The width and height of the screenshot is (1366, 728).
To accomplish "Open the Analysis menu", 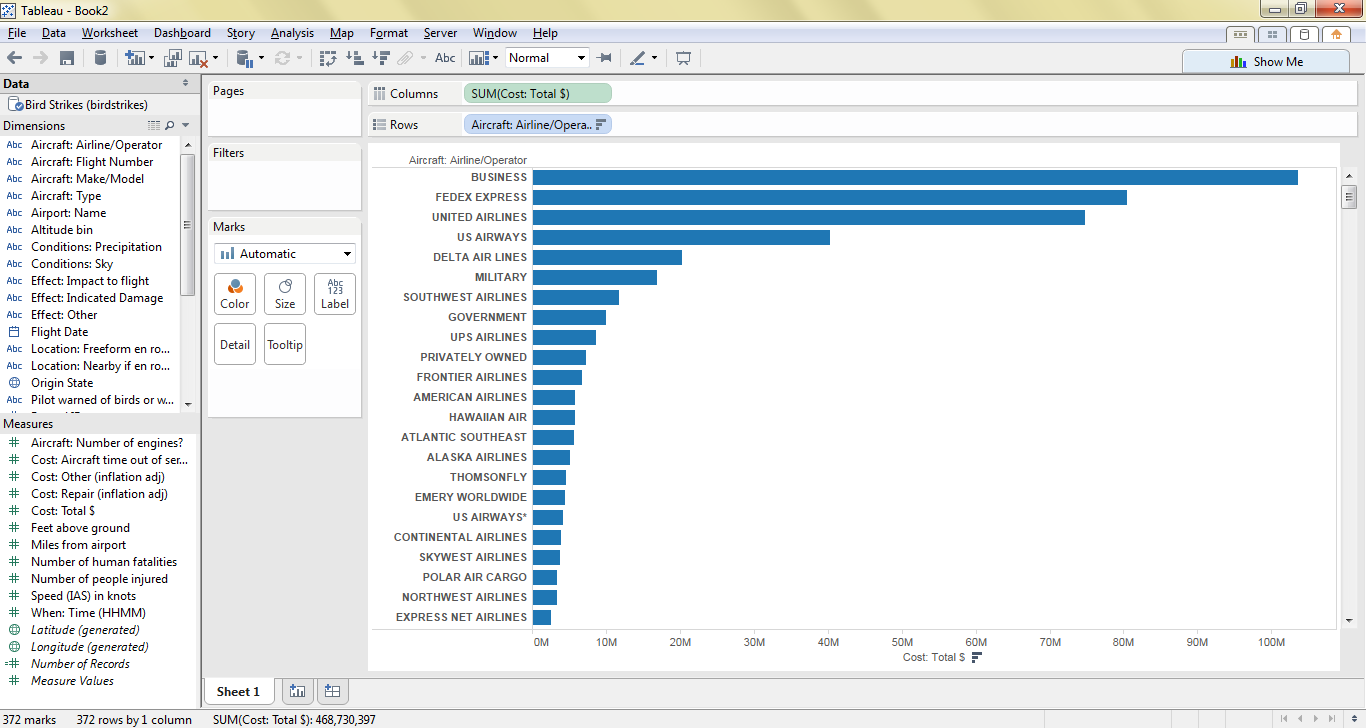I will tap(292, 33).
